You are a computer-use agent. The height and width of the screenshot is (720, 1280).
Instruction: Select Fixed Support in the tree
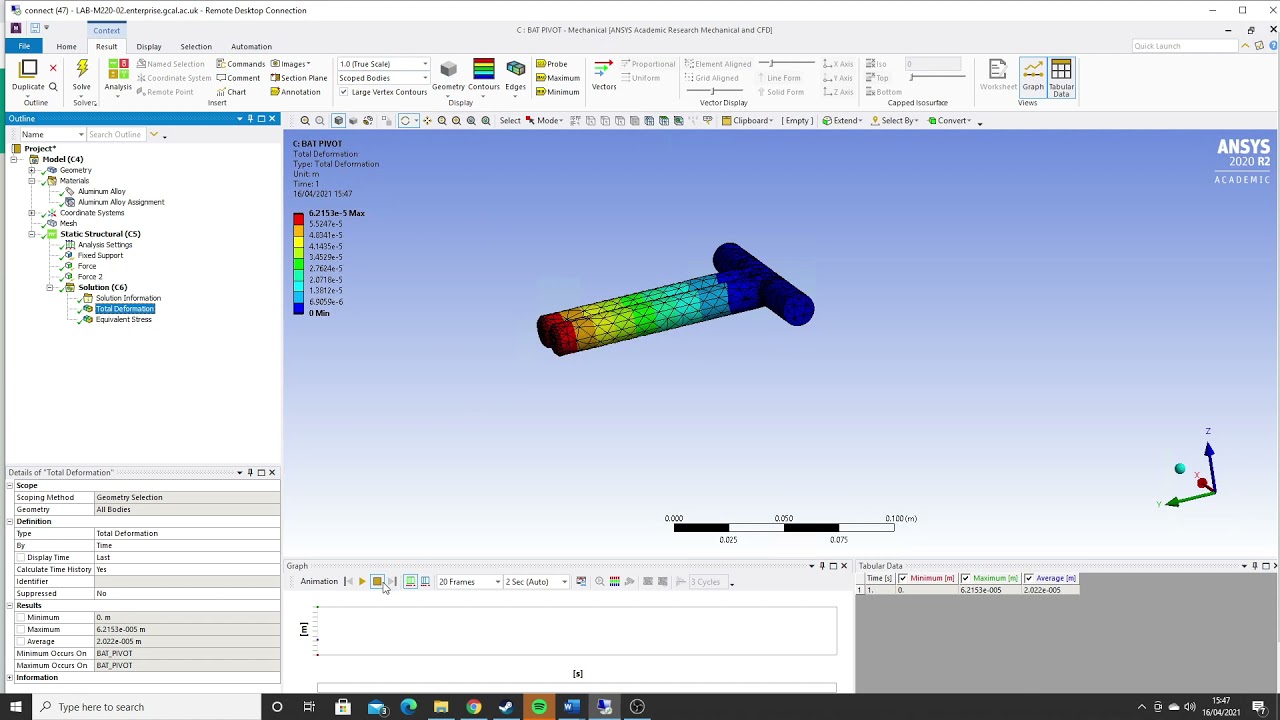(x=100, y=255)
